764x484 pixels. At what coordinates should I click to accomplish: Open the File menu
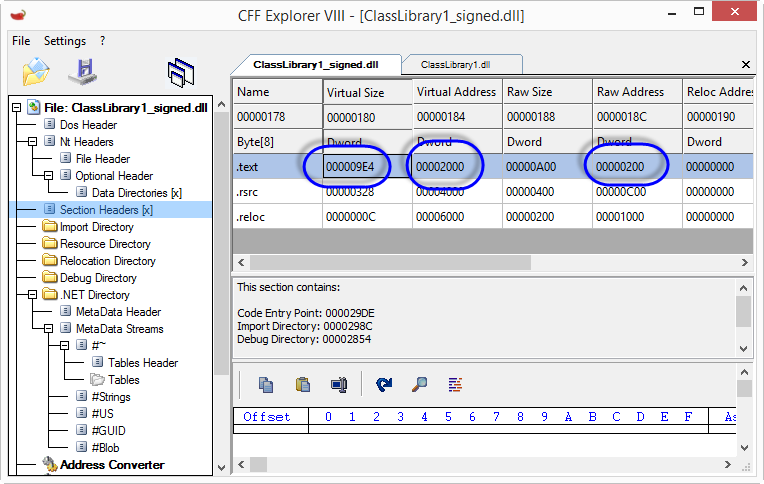point(21,41)
